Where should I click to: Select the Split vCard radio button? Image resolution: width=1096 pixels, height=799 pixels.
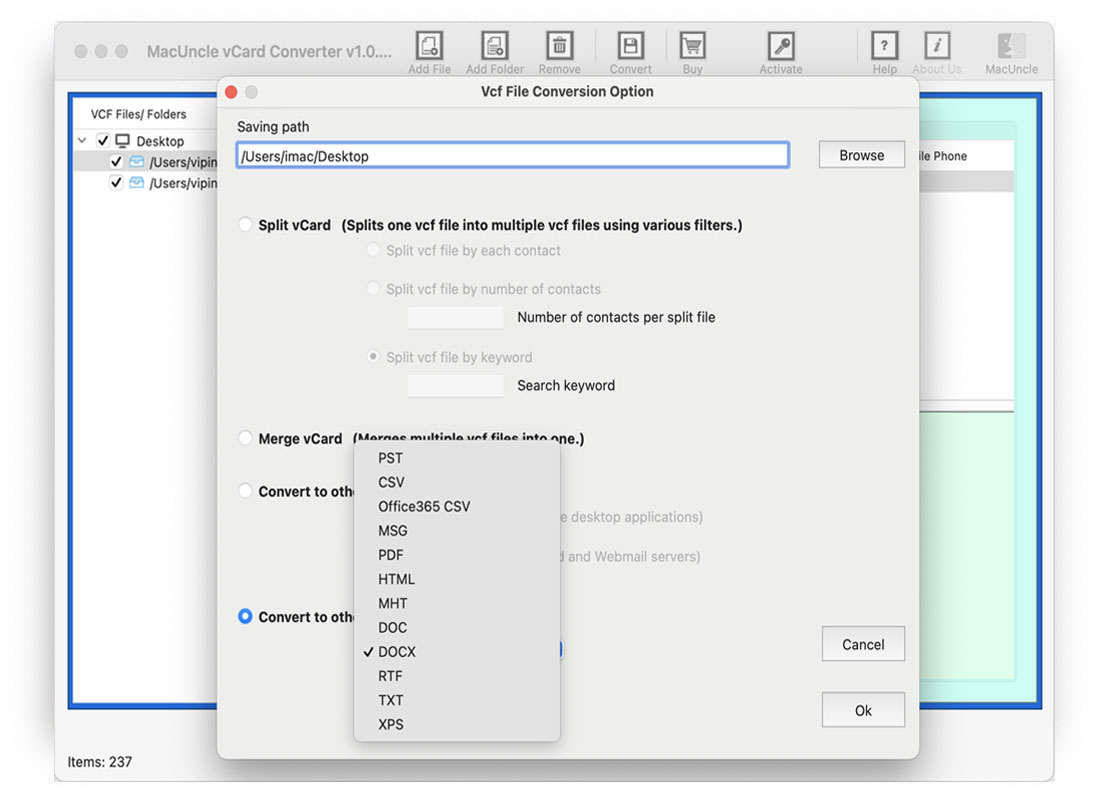click(x=244, y=225)
